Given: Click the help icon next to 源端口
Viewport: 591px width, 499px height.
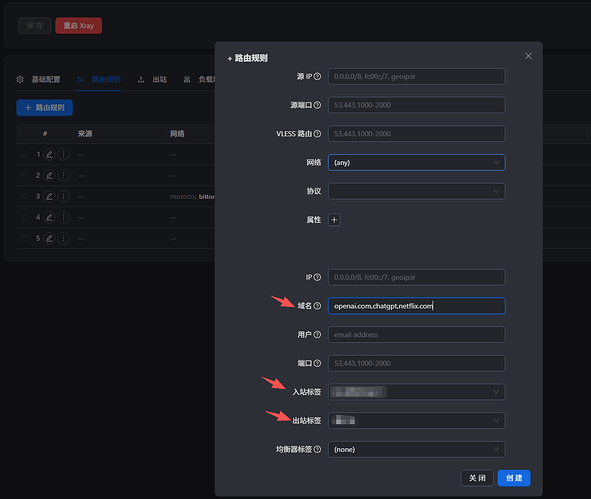Looking at the screenshot, I should coord(317,105).
